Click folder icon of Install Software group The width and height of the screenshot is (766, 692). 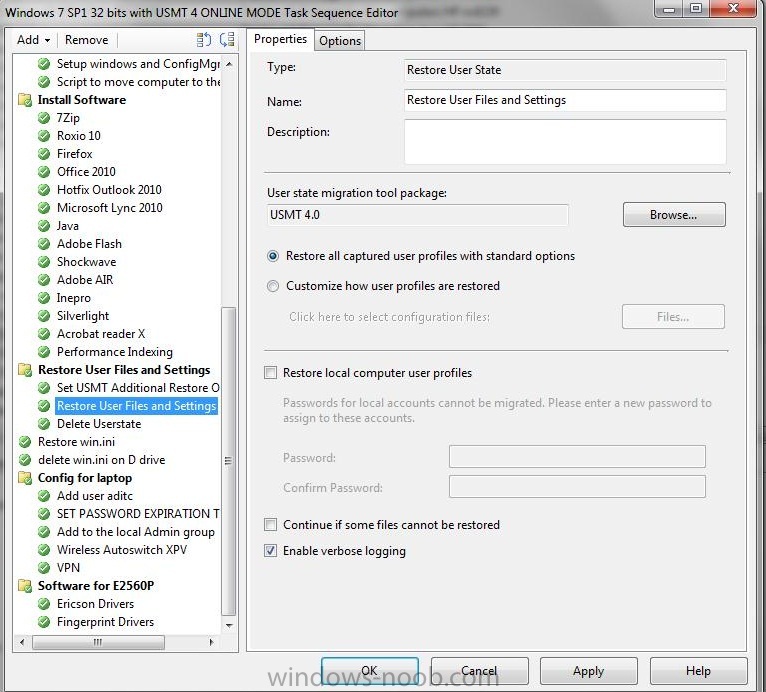point(25,100)
